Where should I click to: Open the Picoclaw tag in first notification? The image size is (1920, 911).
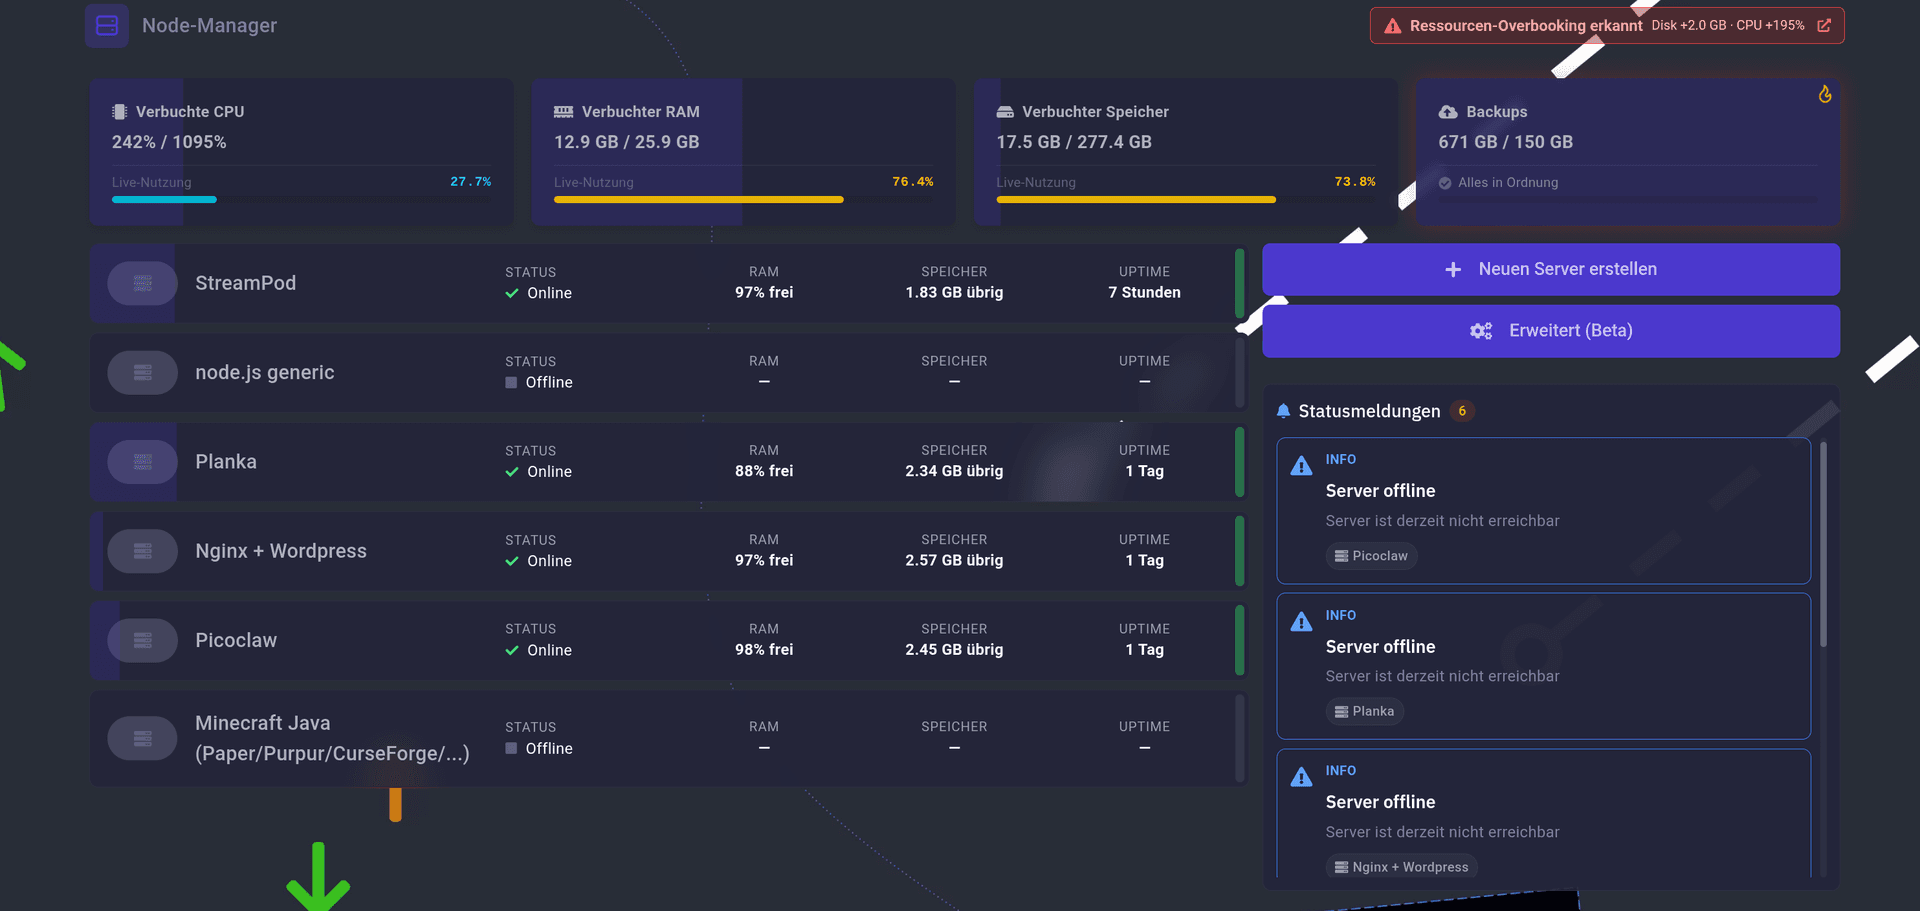(x=1371, y=556)
